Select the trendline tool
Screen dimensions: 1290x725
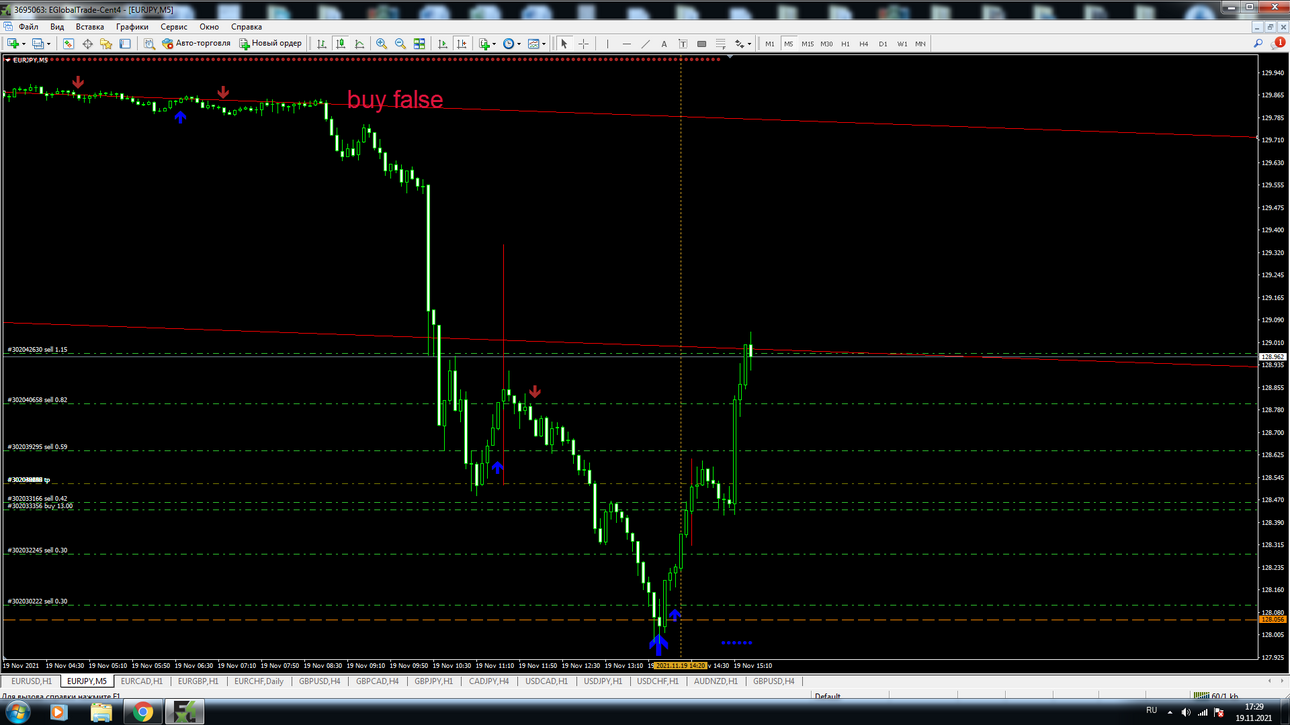pyautogui.click(x=645, y=44)
